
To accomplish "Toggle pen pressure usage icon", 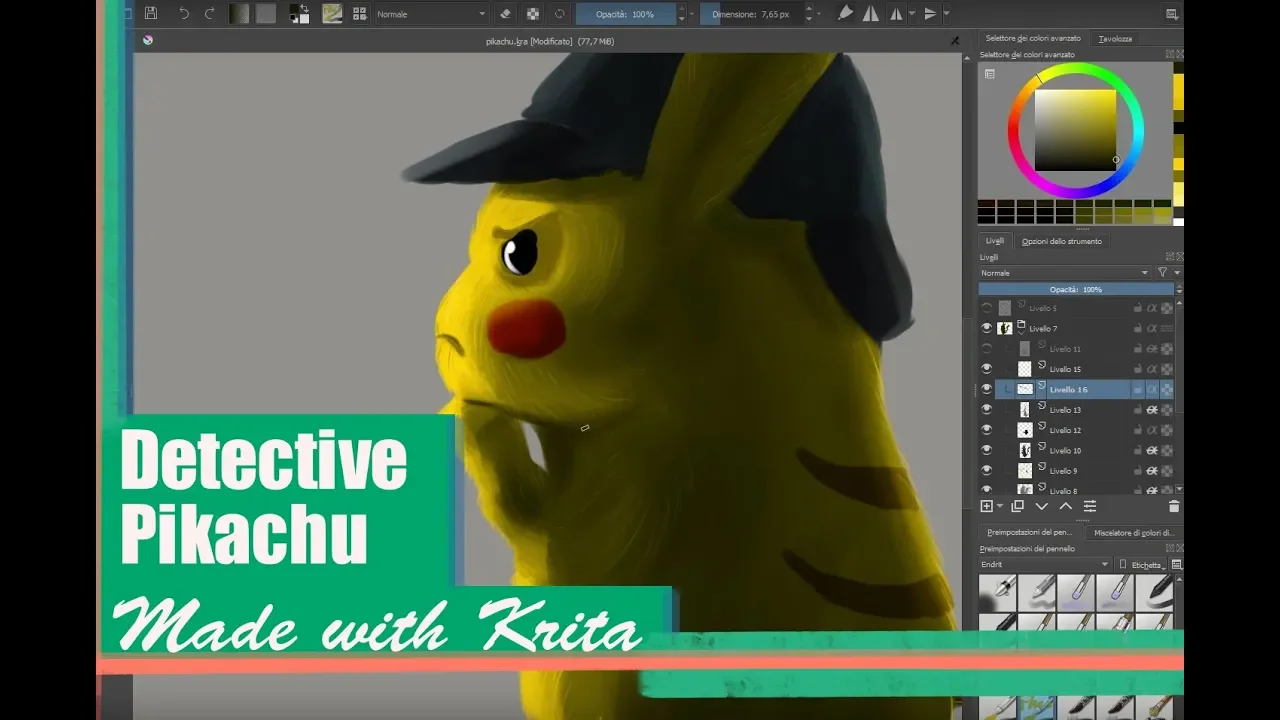I will tap(846, 13).
